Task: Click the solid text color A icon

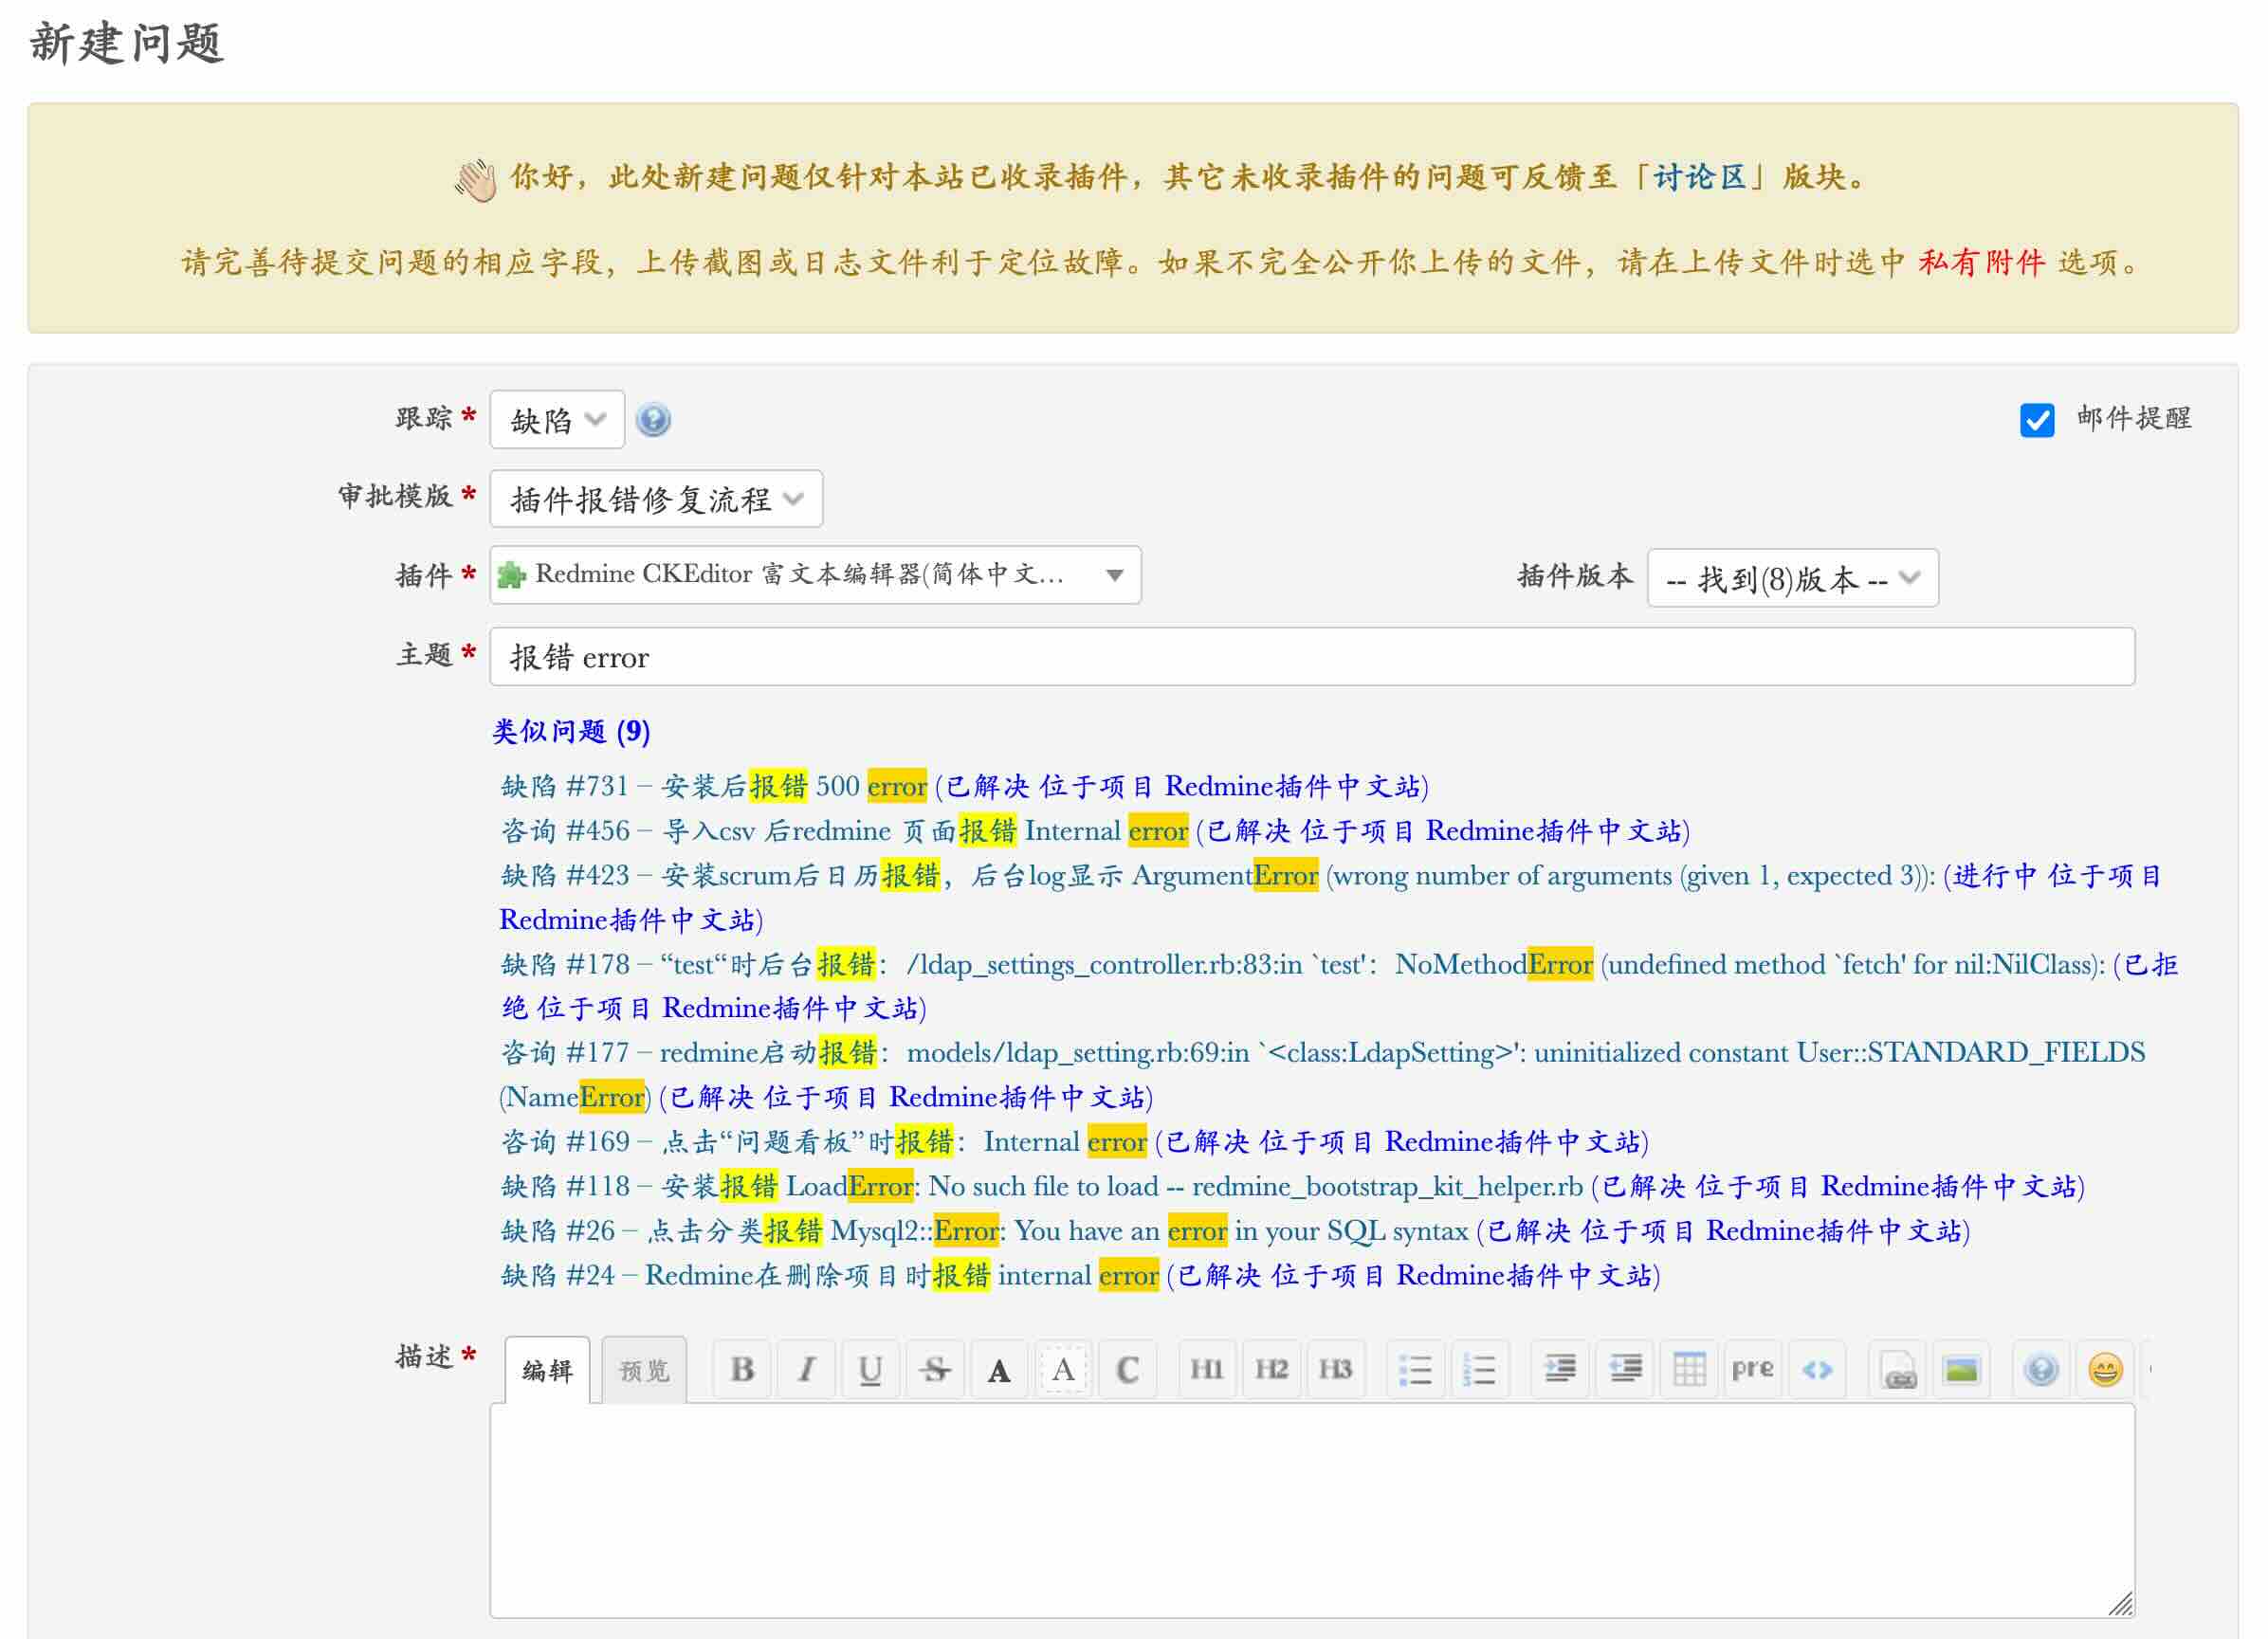Action: [998, 1369]
